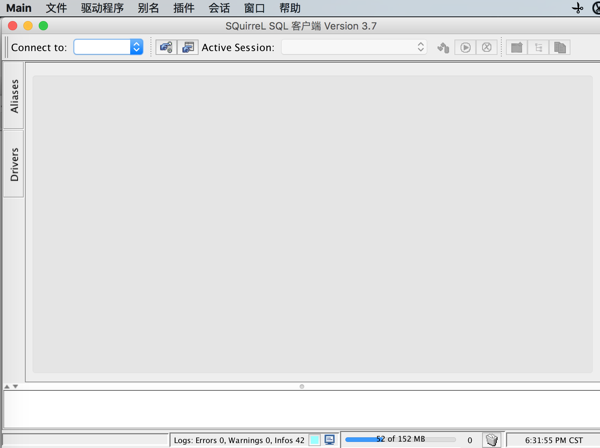The image size is (600, 448).
Task: Click the cancel query X icon
Action: point(487,47)
